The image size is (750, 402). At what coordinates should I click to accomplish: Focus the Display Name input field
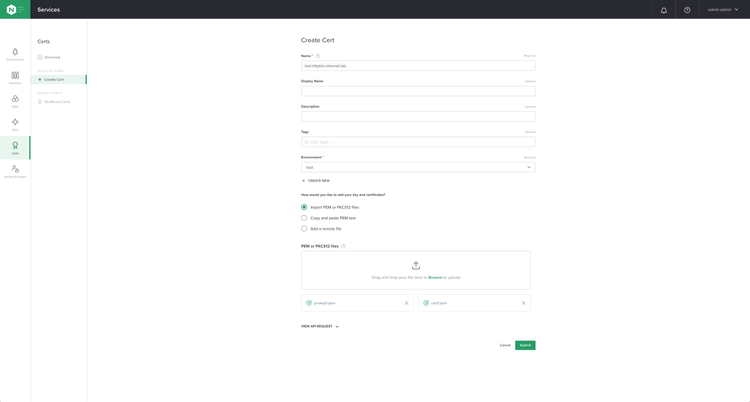point(418,91)
